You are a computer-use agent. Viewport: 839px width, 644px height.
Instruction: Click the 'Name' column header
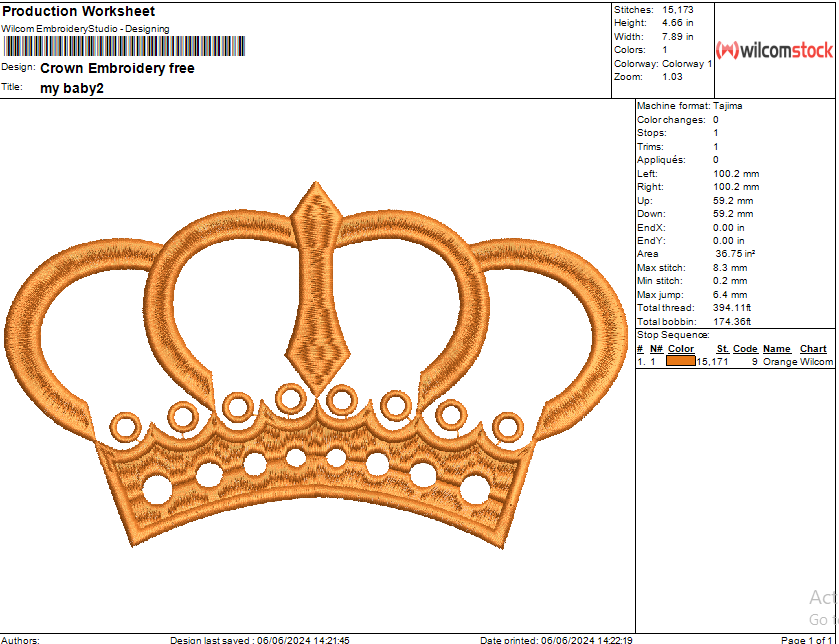coord(777,349)
